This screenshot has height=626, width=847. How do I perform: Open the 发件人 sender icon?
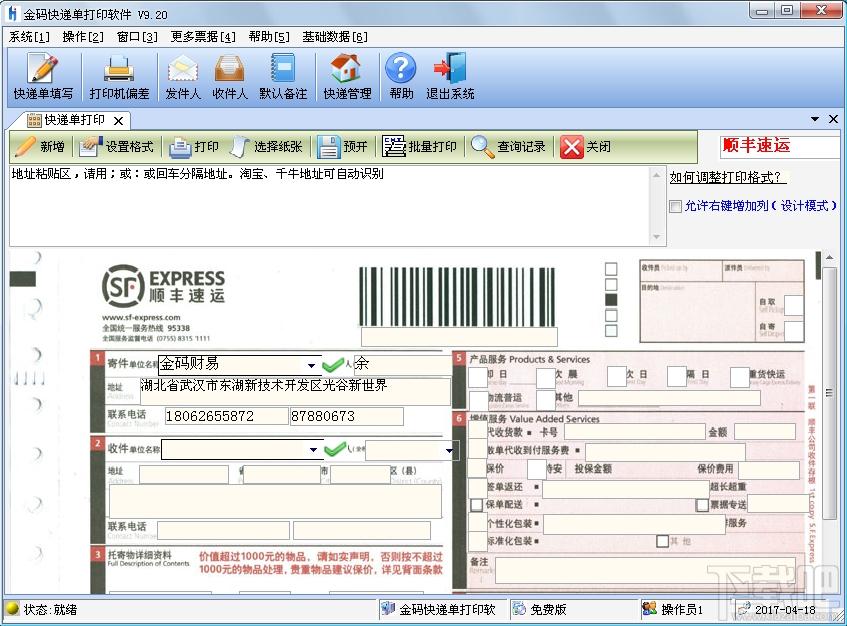[x=183, y=77]
